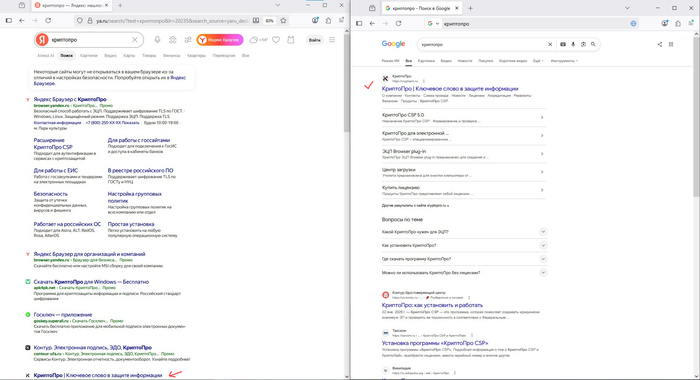Click the Yandex search input field
The height and width of the screenshot is (380, 700).
point(89,40)
